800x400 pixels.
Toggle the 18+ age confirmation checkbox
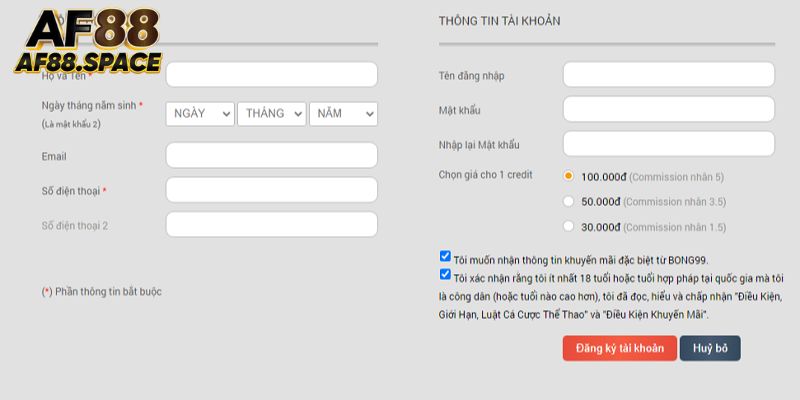[x=445, y=275]
